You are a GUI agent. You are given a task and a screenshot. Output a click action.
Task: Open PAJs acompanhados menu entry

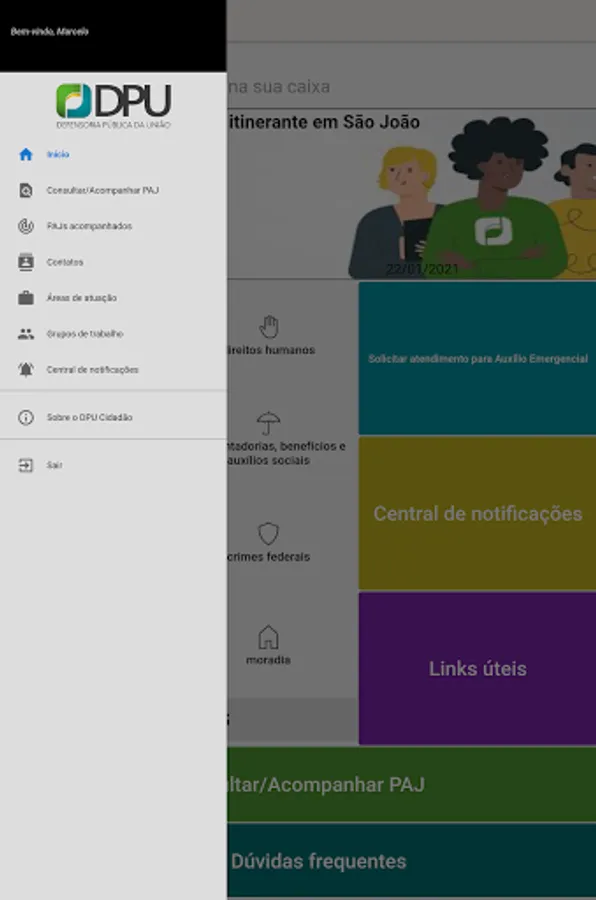tap(113, 226)
